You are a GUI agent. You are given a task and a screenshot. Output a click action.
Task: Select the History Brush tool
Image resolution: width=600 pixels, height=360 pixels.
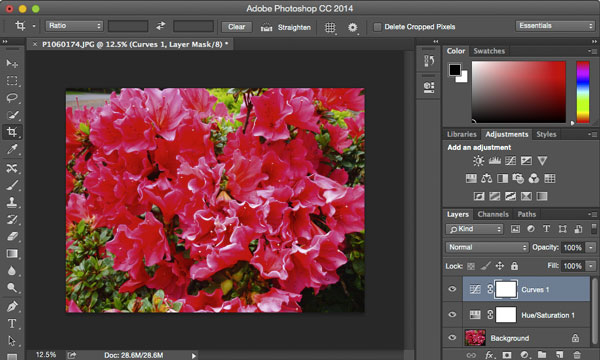click(12, 219)
